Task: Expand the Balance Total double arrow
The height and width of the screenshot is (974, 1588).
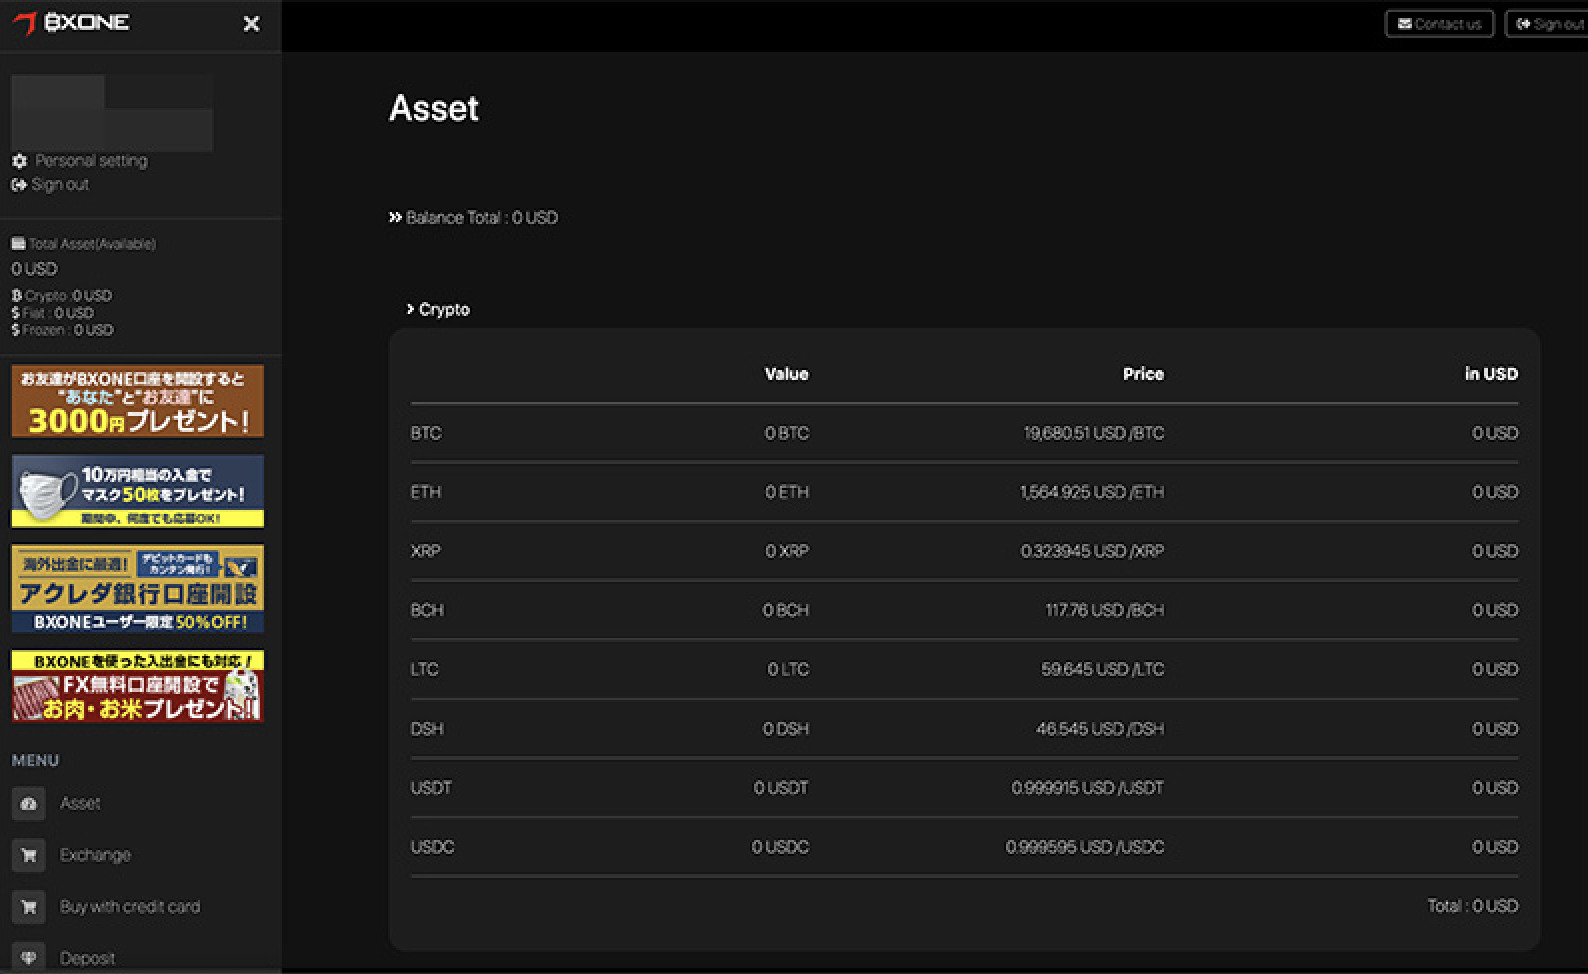Action: click(x=395, y=218)
